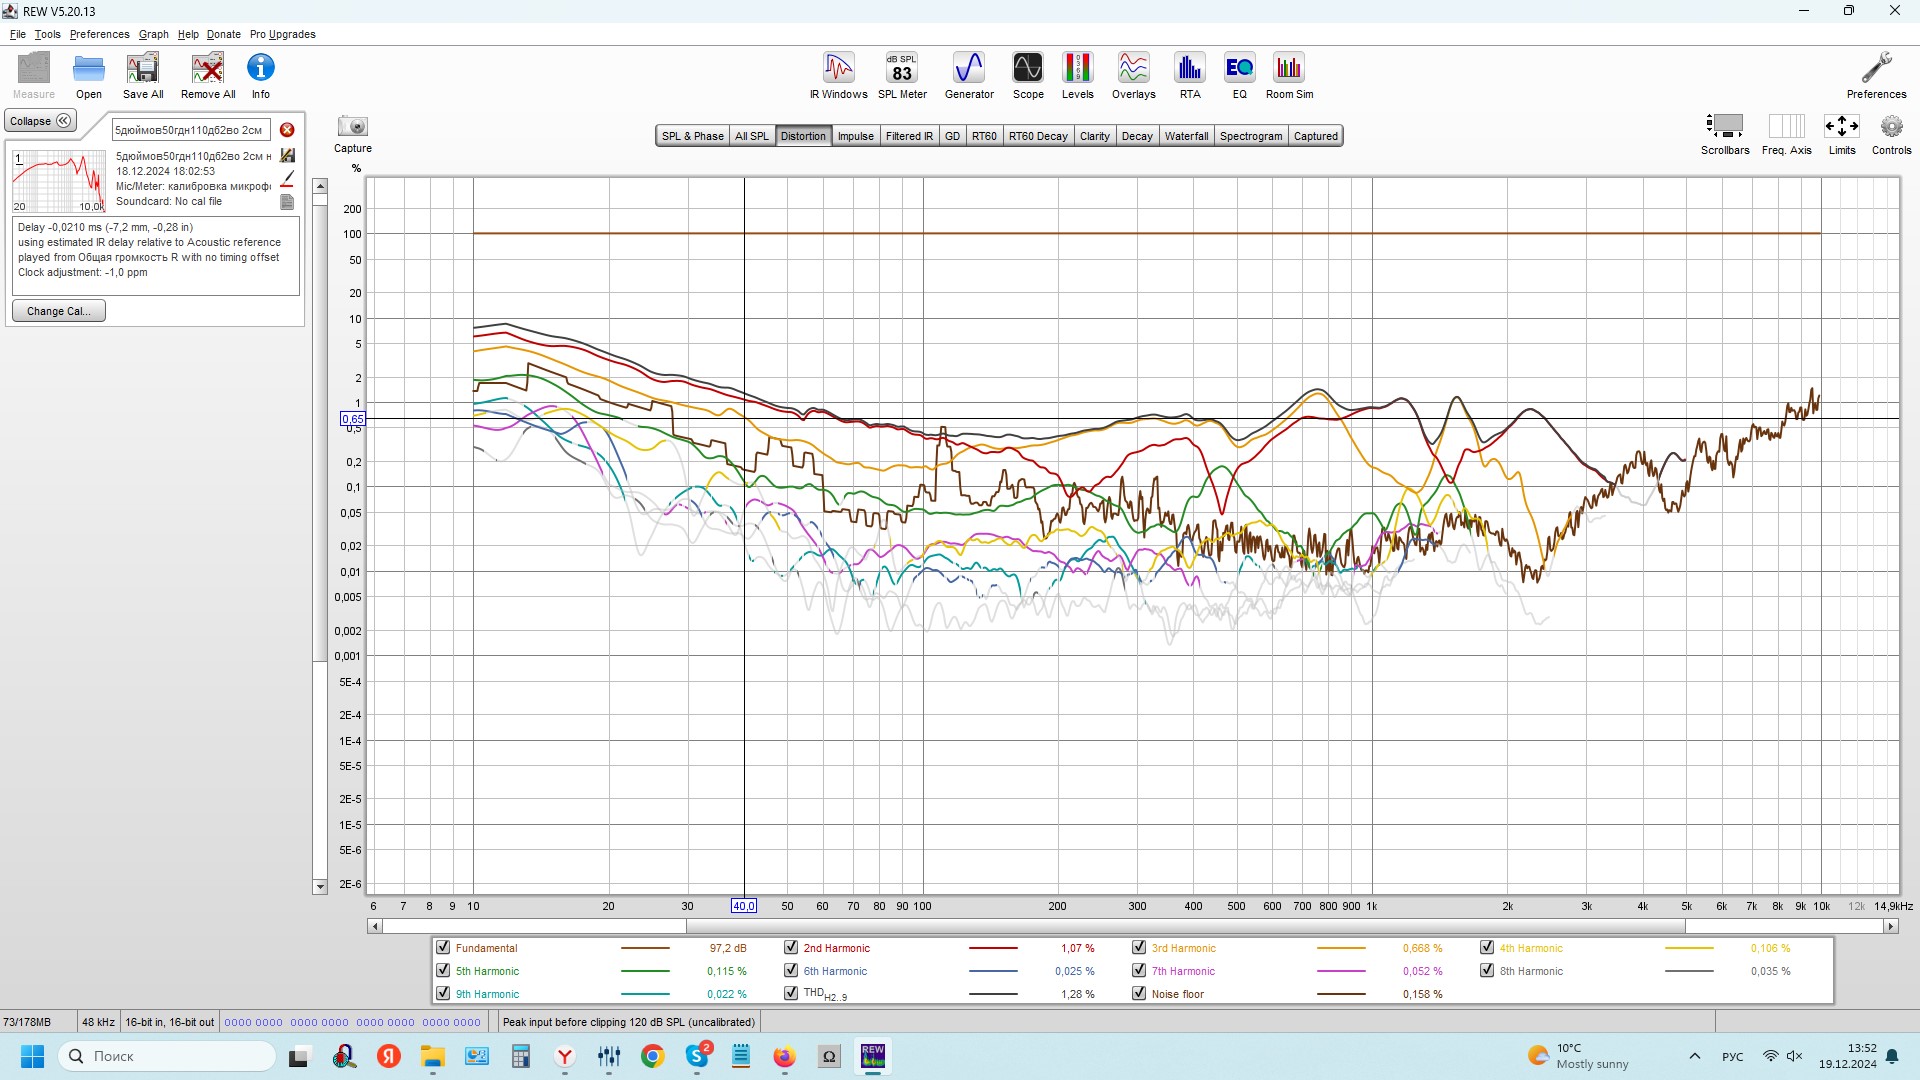1920x1080 pixels.
Task: Hide the Fundamental trace
Action: (443, 948)
